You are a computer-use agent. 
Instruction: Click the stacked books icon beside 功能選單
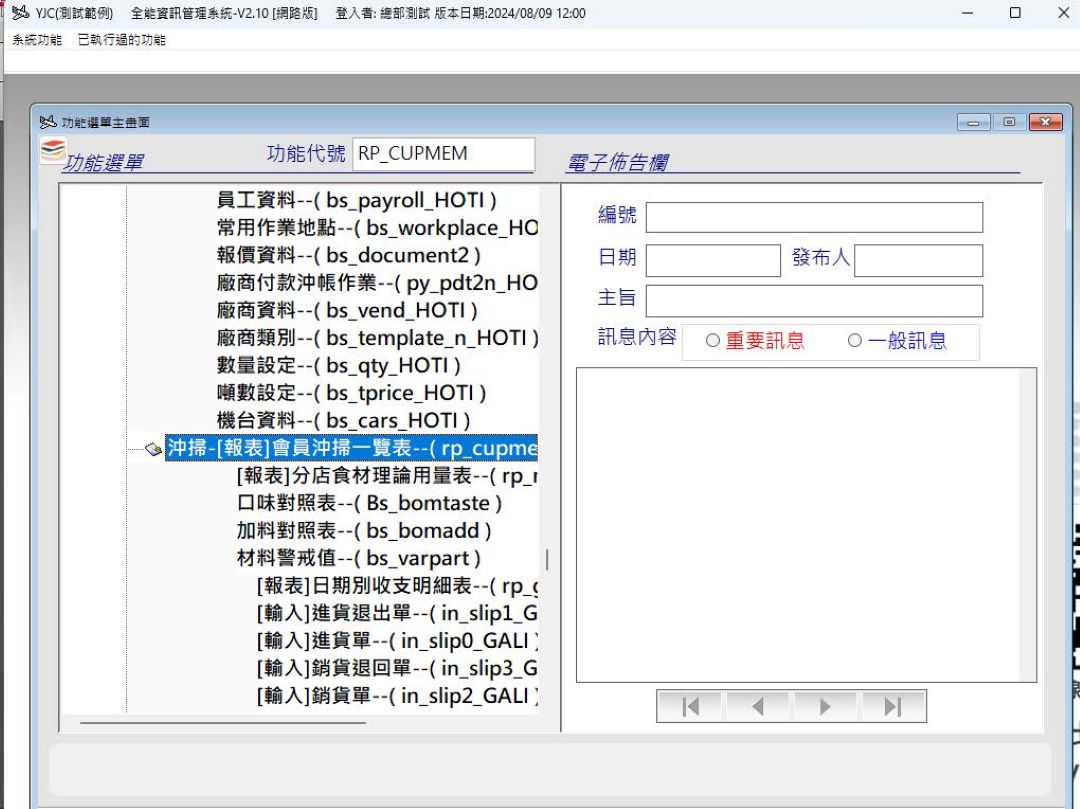point(53,151)
